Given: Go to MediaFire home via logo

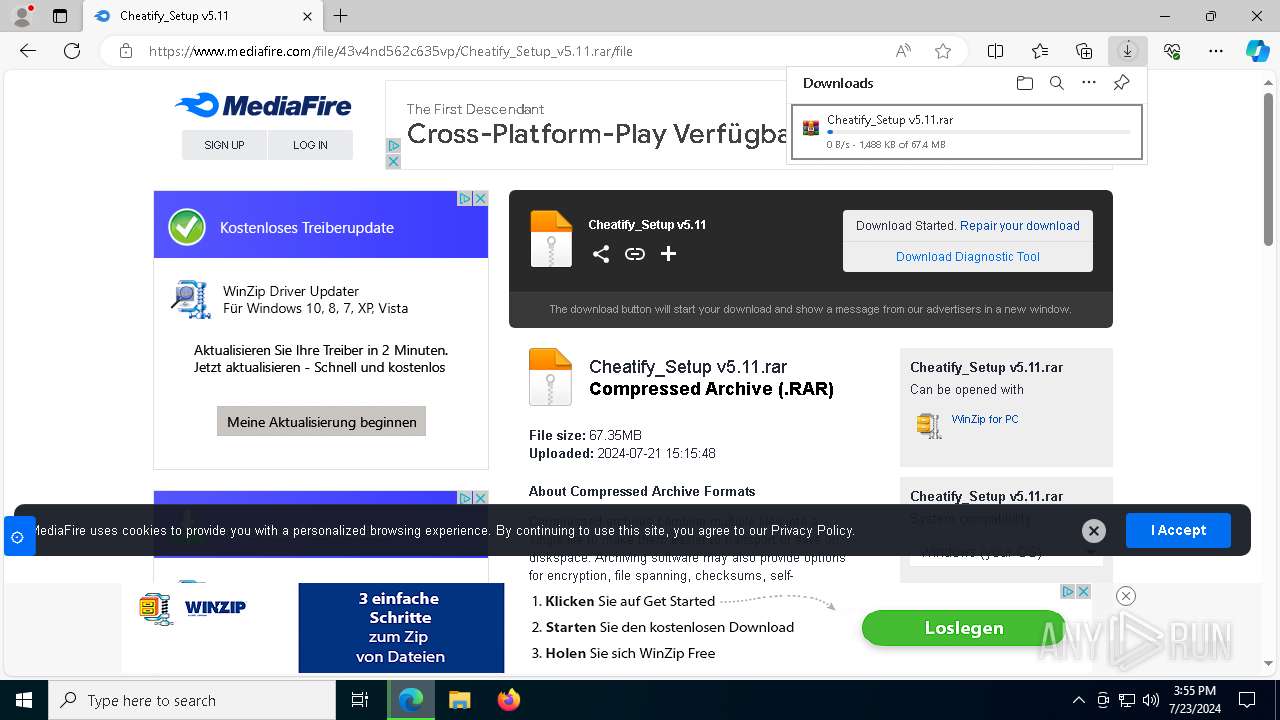Looking at the screenshot, I should (x=263, y=105).
